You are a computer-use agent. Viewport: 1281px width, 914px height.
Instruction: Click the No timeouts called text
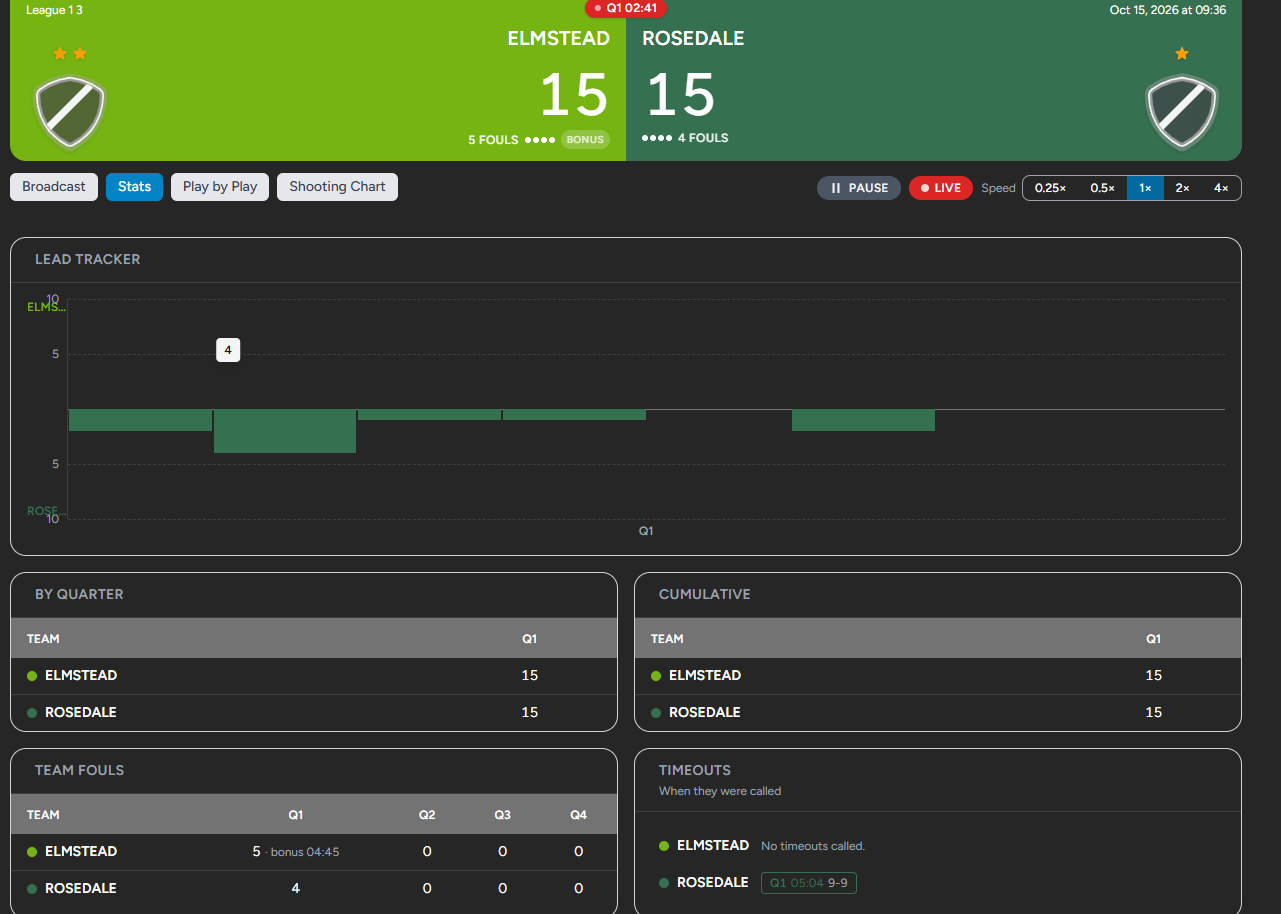[x=813, y=846]
